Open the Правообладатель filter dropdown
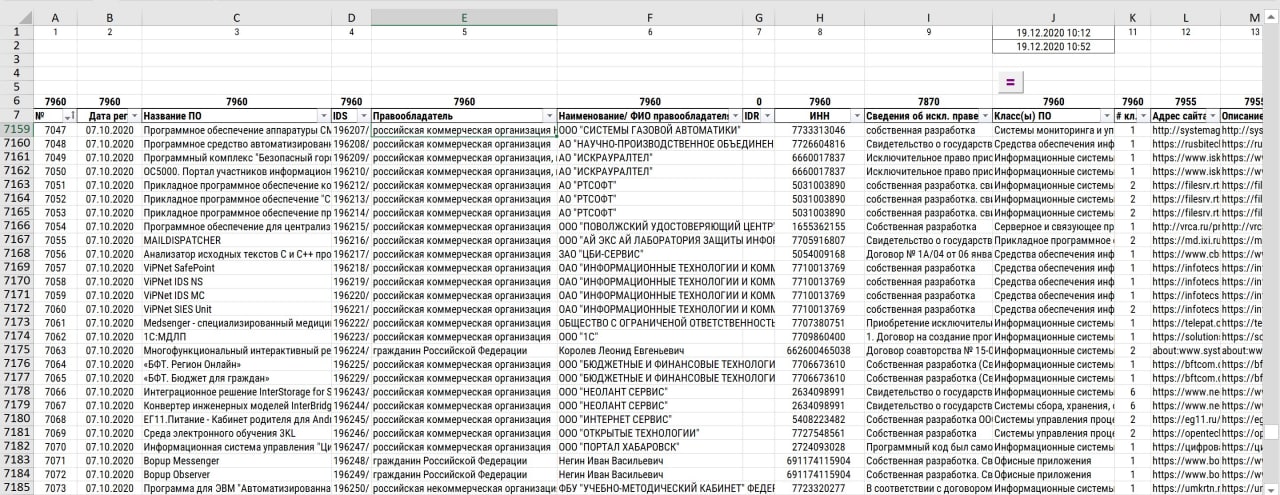 (550, 116)
